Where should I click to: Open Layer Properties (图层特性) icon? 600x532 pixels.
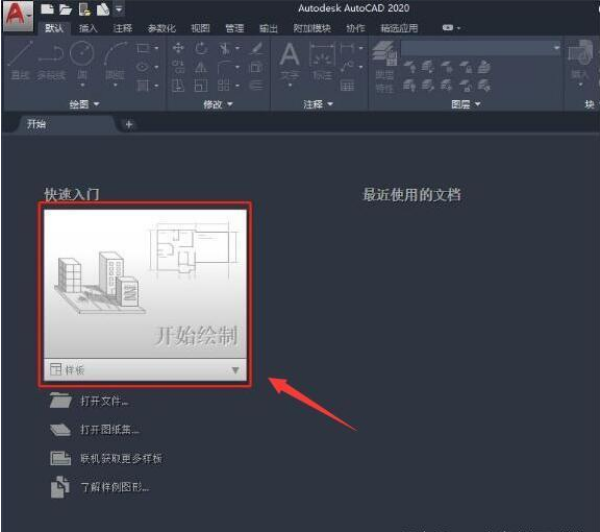click(x=384, y=62)
